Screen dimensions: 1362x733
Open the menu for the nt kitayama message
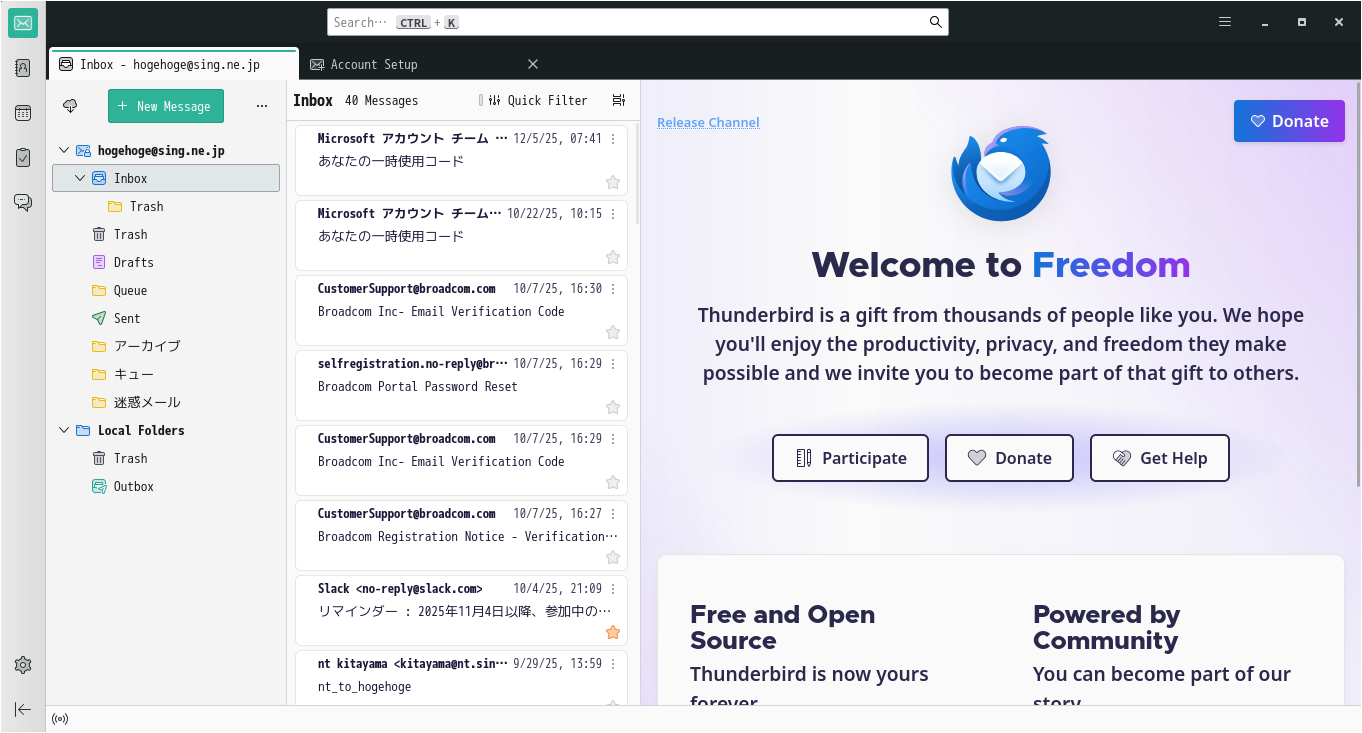[613, 664]
